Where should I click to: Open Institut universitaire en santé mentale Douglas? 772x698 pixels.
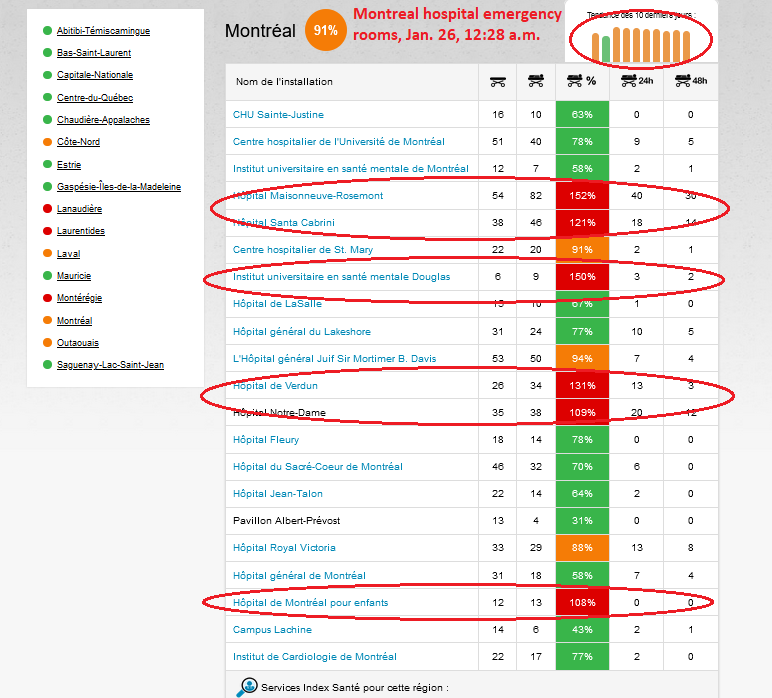pyautogui.click(x=341, y=277)
